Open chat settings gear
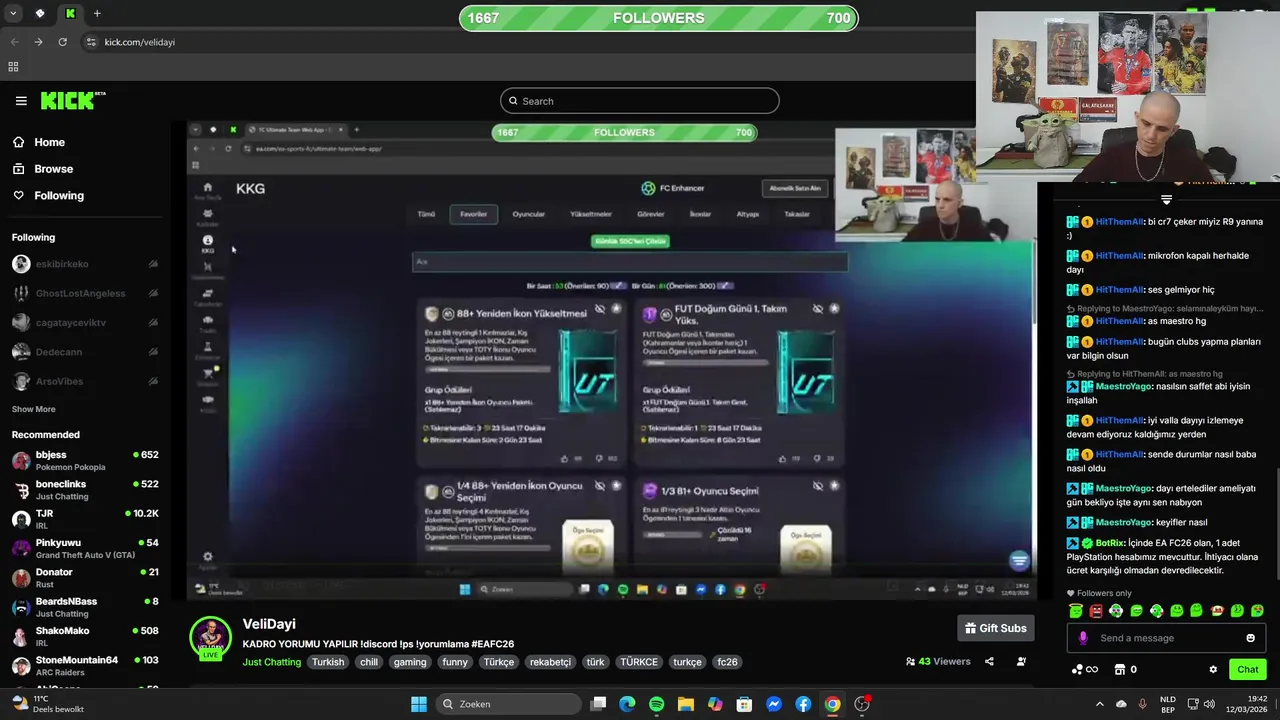 pyautogui.click(x=1213, y=669)
